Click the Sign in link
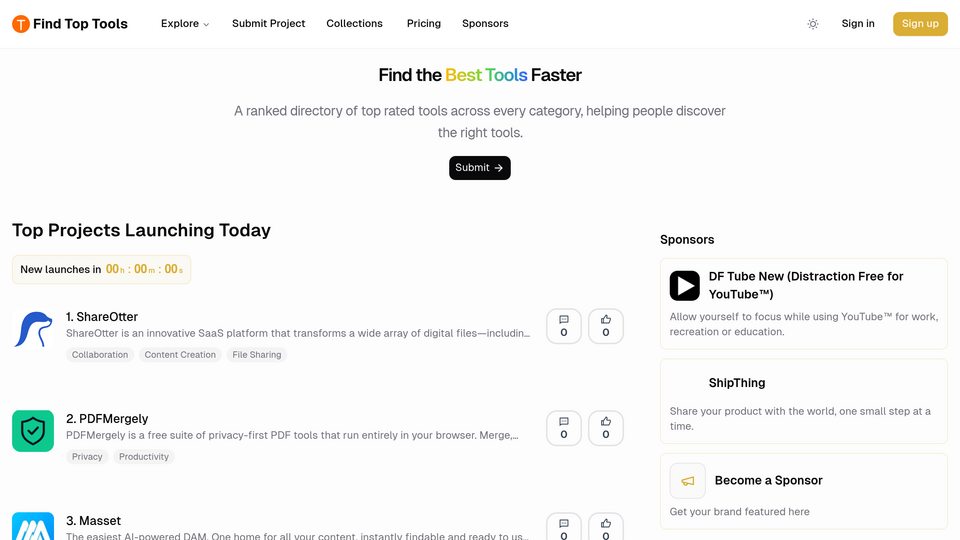This screenshot has width=960, height=540. 858,24
